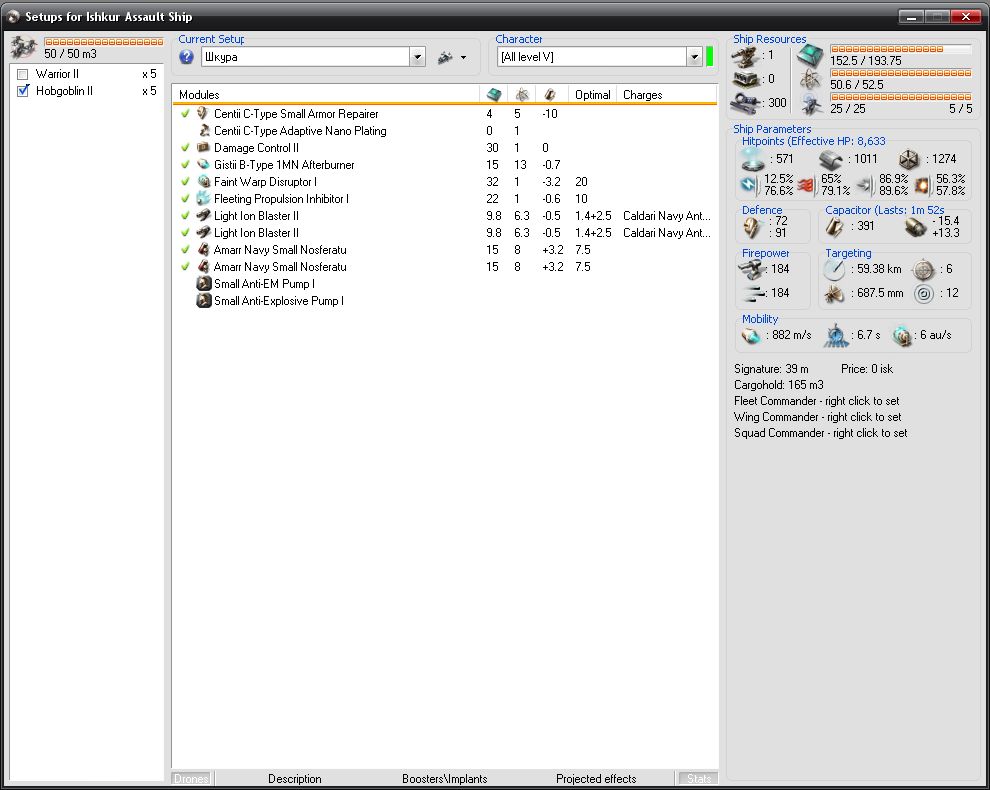
Task: Toggle first Light Ion Blaster II checkmark
Action: (185, 216)
